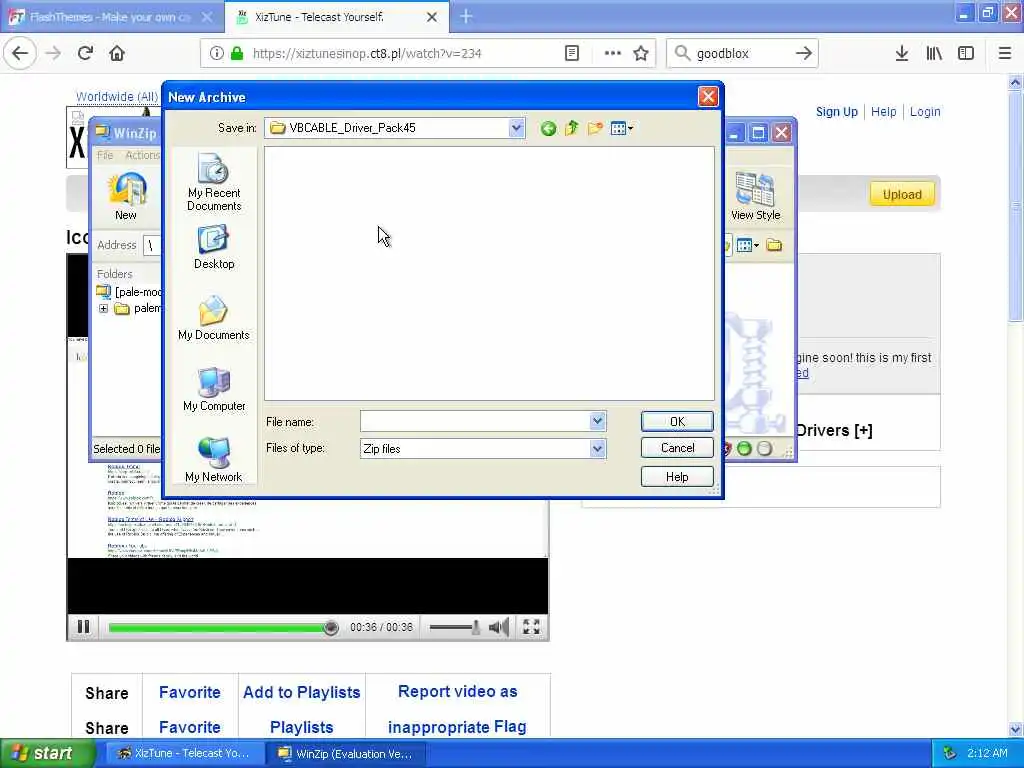Click the File name input field

475,421
